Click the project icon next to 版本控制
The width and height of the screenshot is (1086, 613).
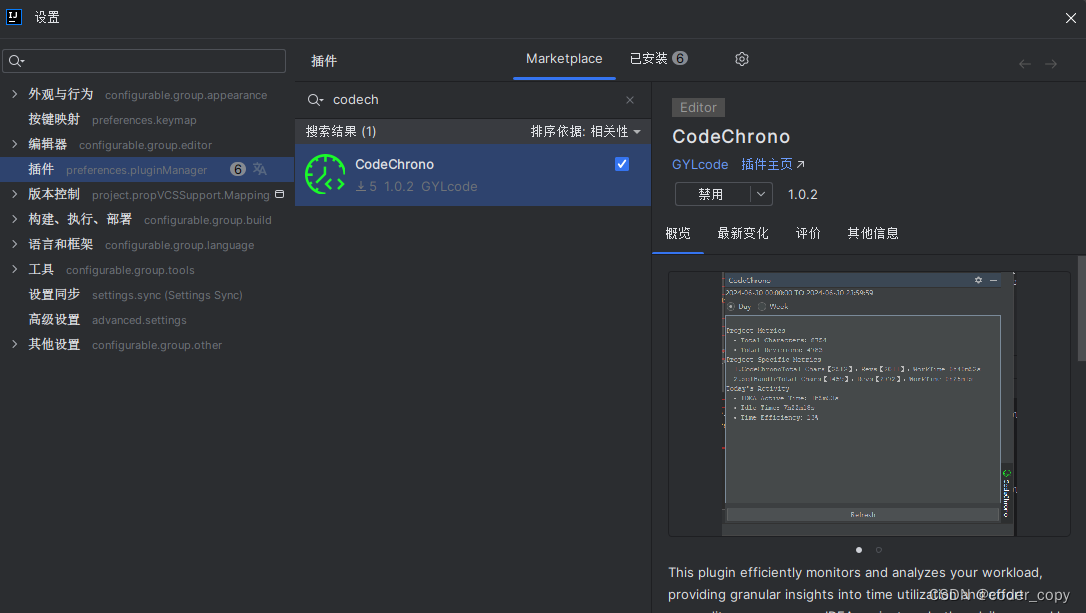(280, 195)
